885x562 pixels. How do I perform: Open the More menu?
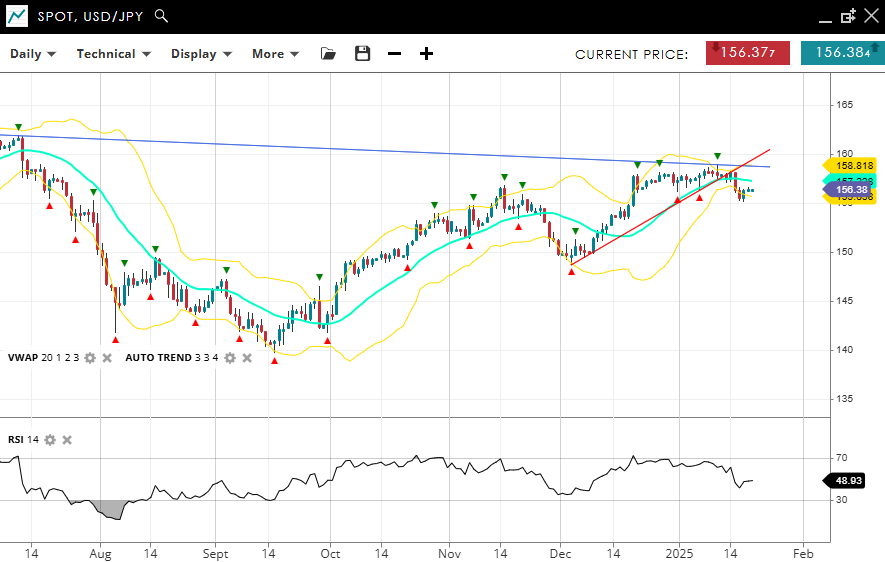tap(275, 54)
